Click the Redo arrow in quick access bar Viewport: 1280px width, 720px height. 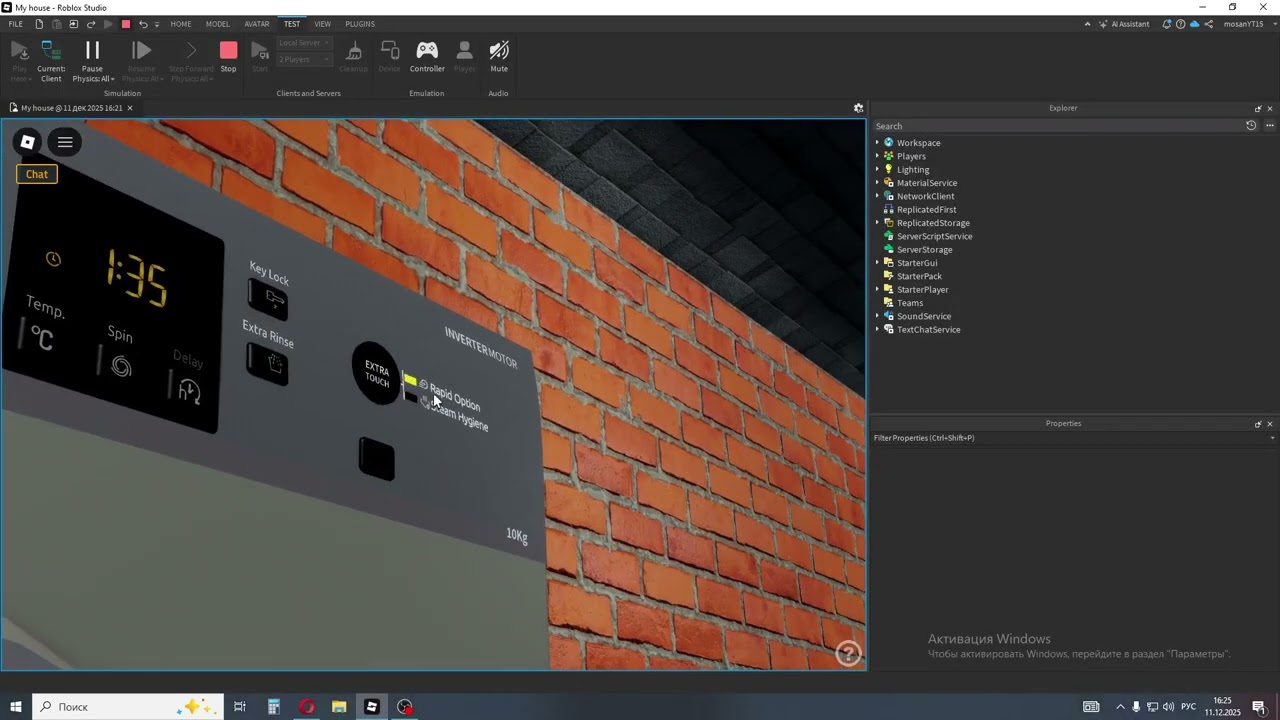[91, 24]
